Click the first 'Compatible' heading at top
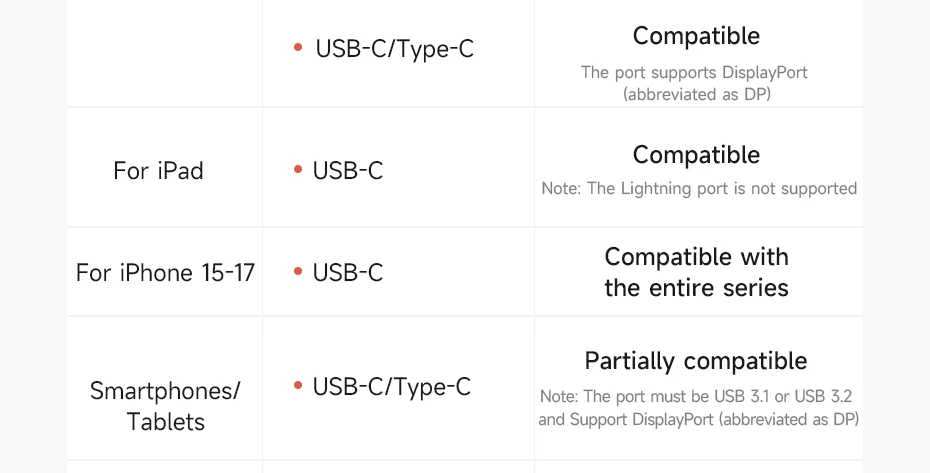 (696, 36)
